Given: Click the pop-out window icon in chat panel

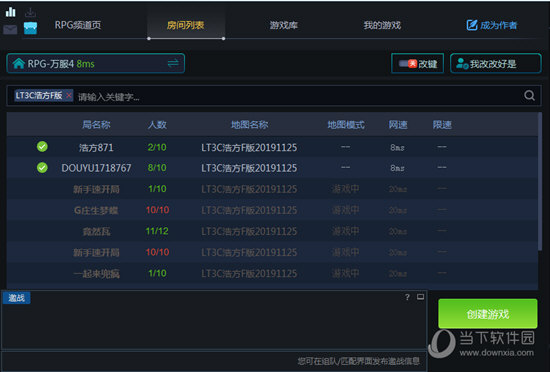Looking at the screenshot, I should click(420, 297).
